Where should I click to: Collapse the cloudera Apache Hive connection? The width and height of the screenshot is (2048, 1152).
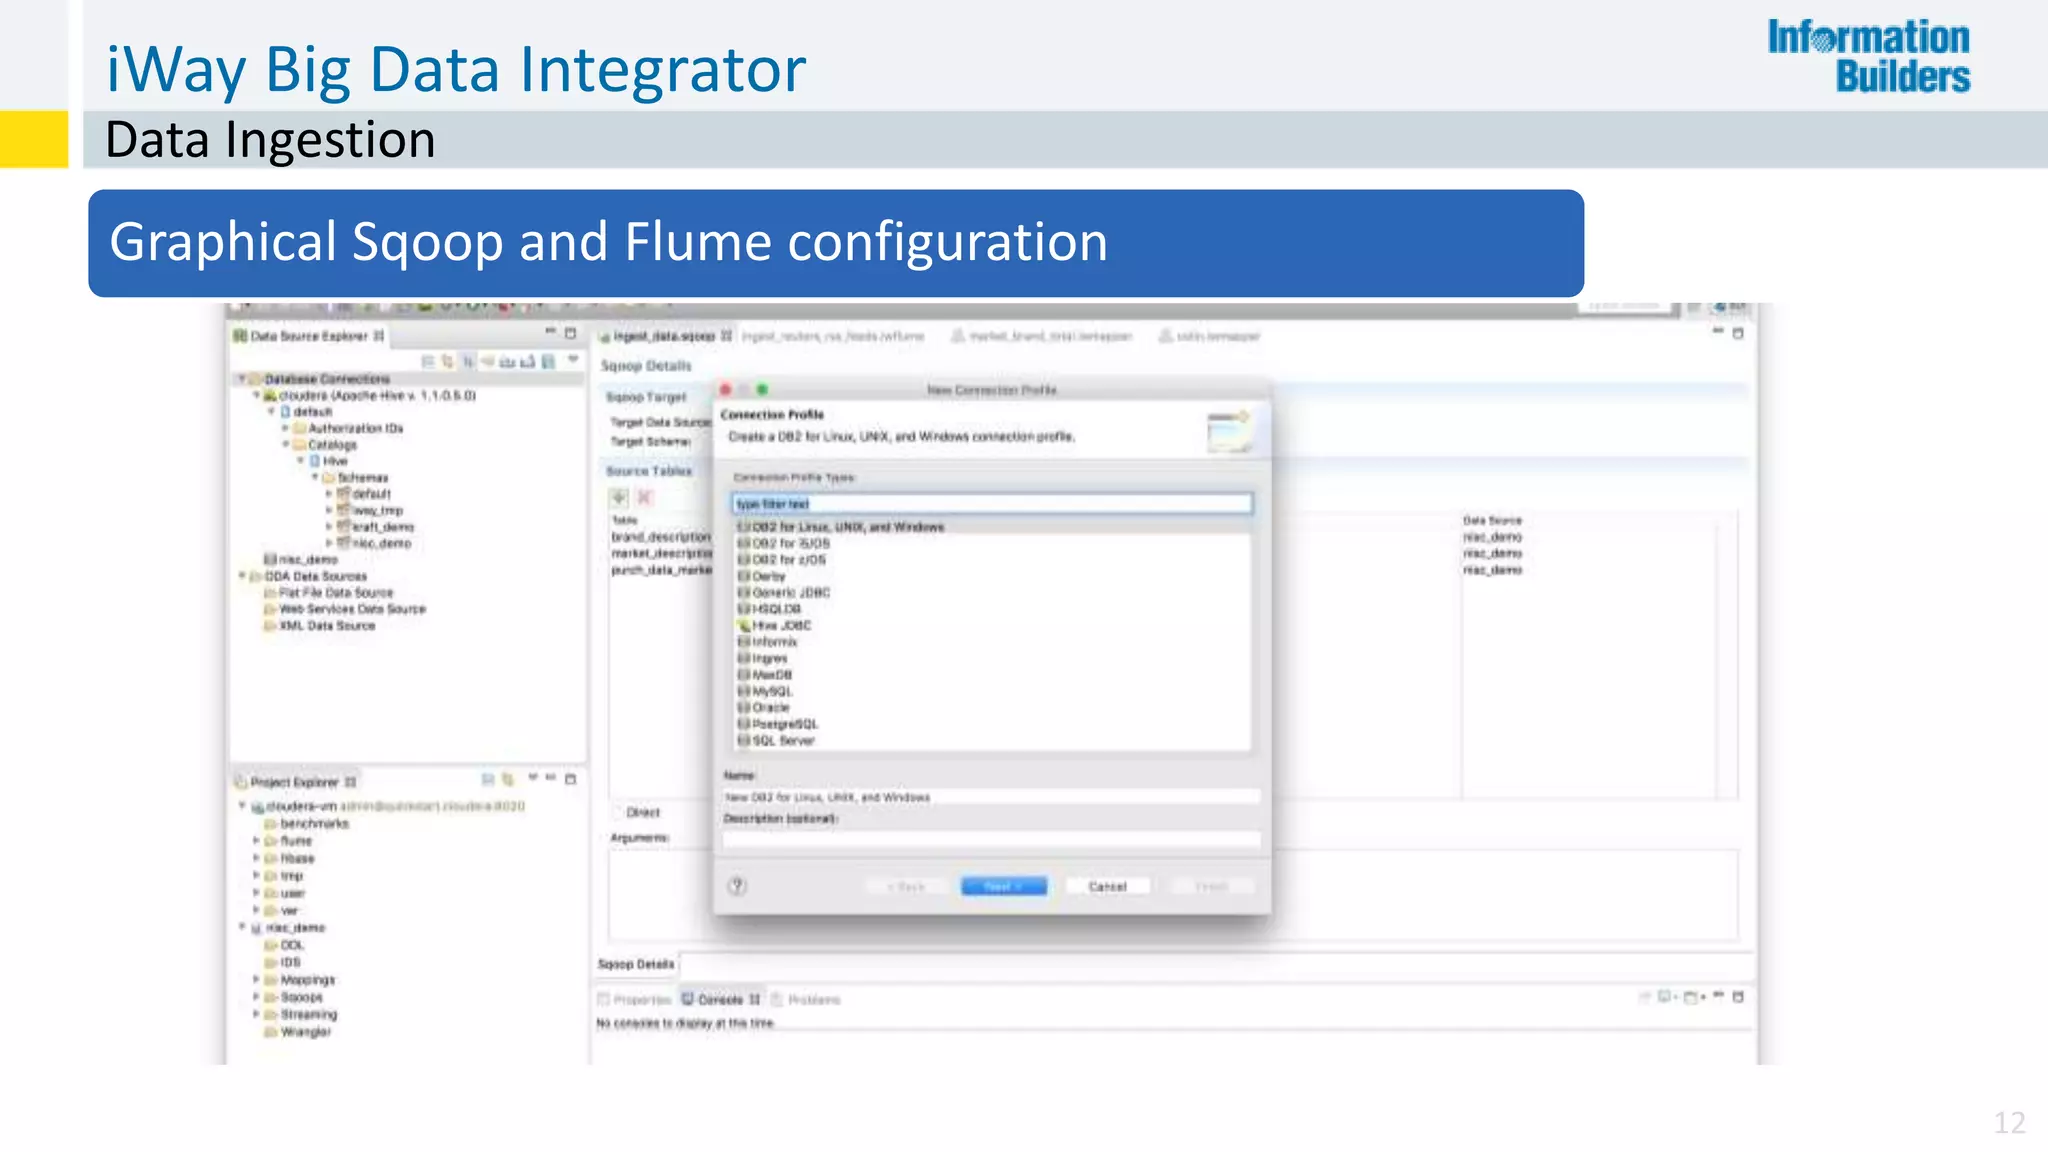[x=256, y=395]
